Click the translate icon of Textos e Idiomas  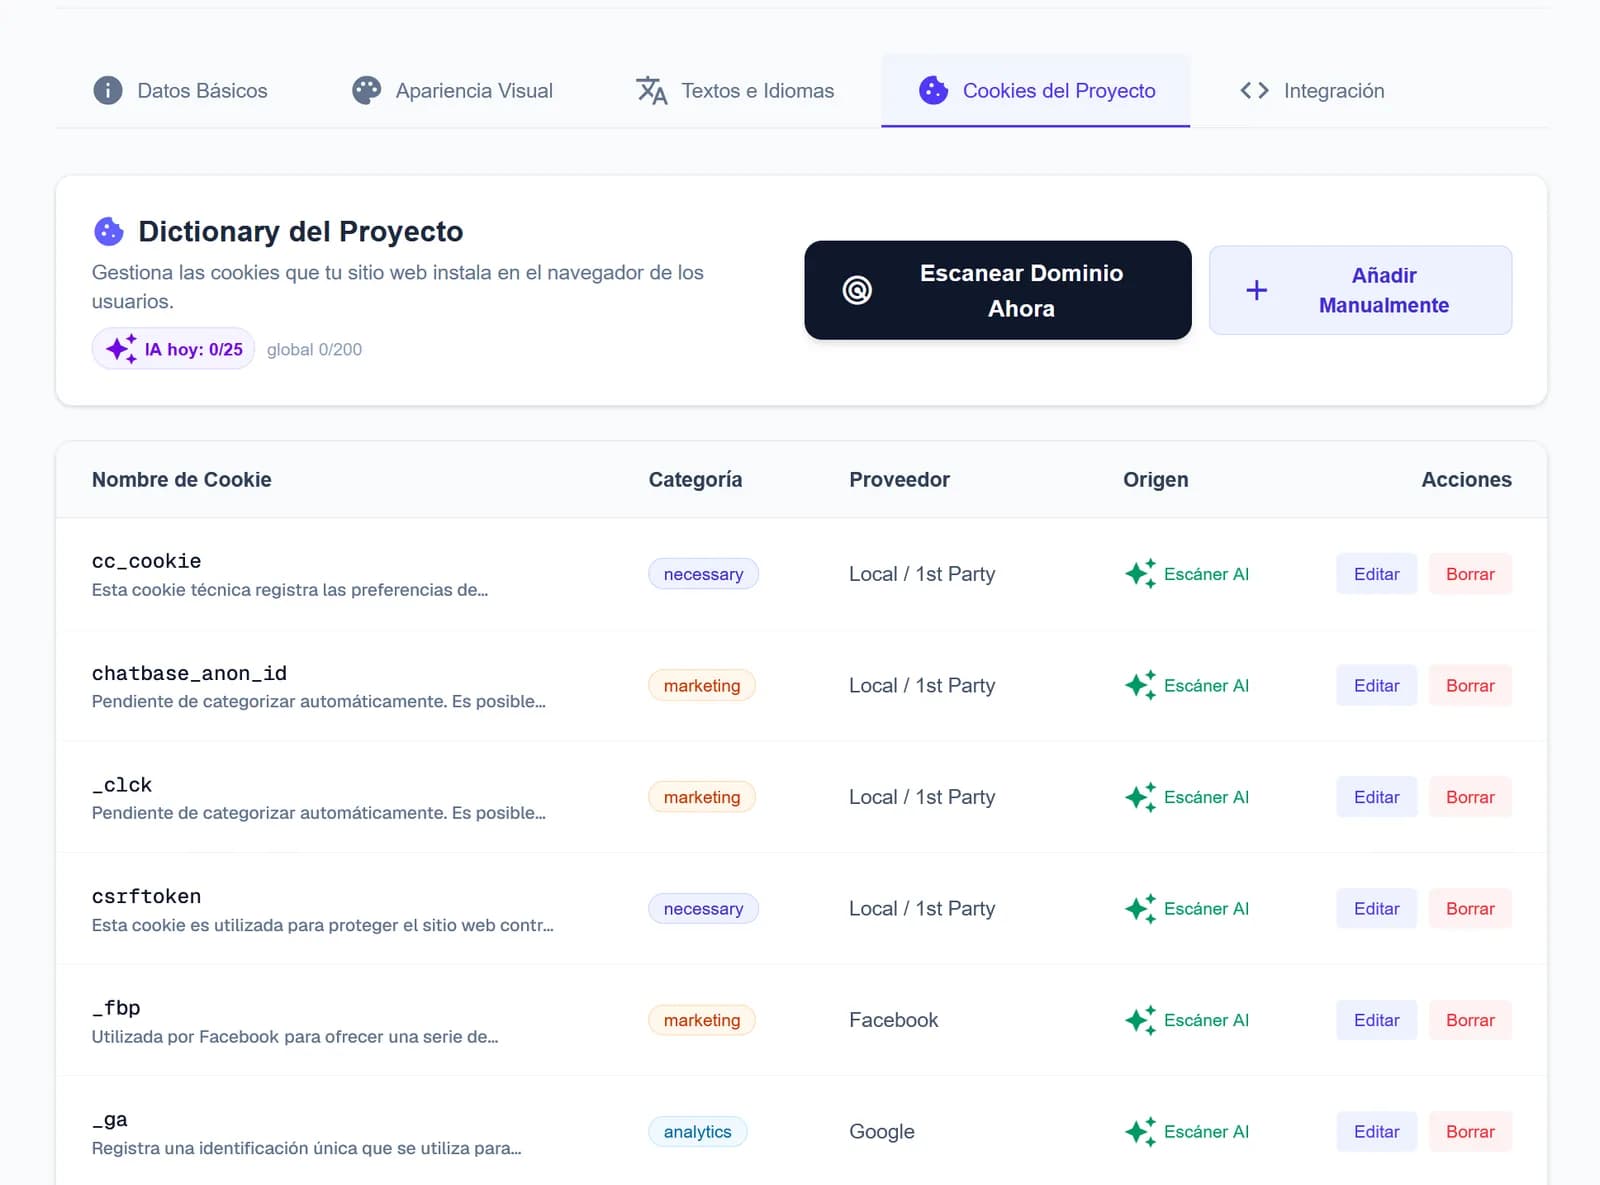click(x=652, y=91)
